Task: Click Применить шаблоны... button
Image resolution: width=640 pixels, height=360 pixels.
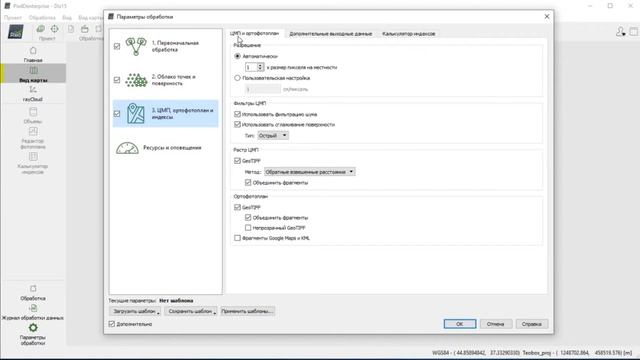Action: [x=247, y=311]
